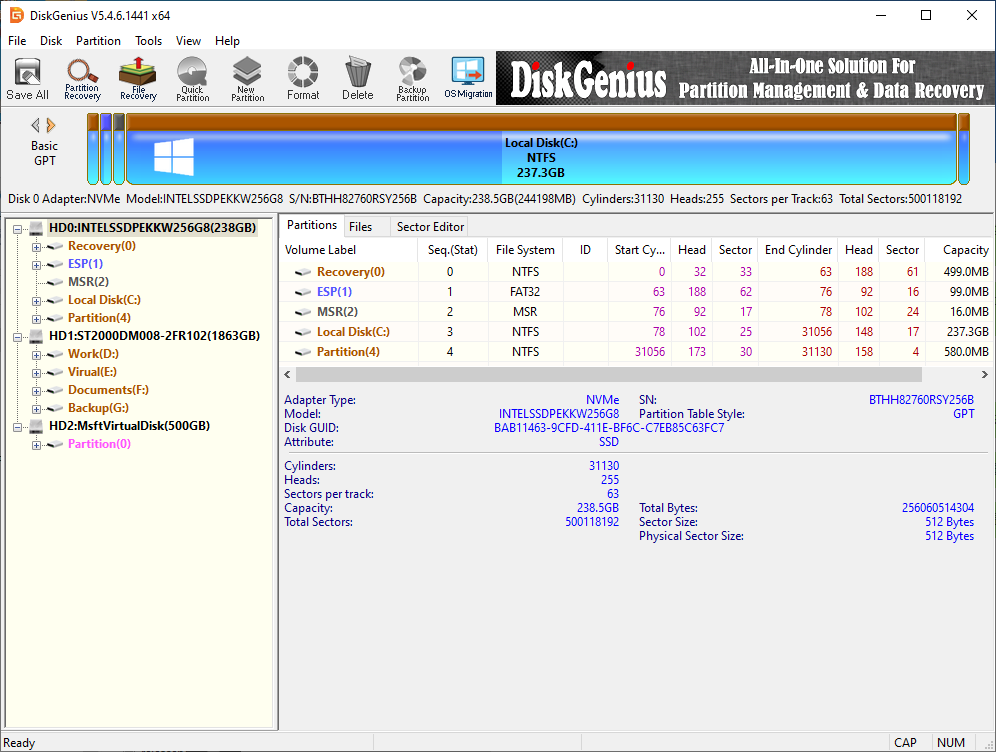Image resolution: width=996 pixels, height=752 pixels.
Task: Open the Disk menu
Action: coord(51,41)
